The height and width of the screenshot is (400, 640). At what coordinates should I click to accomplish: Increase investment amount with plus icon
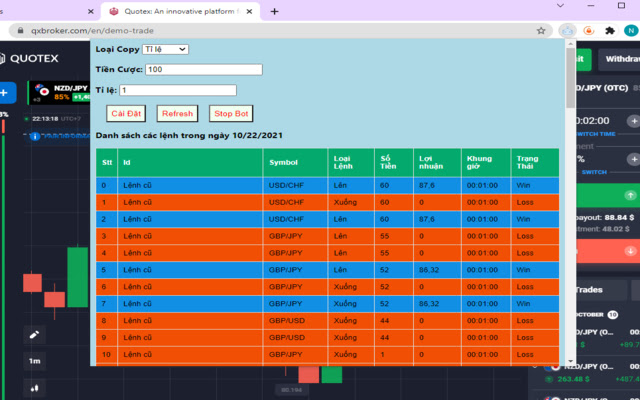(634, 159)
